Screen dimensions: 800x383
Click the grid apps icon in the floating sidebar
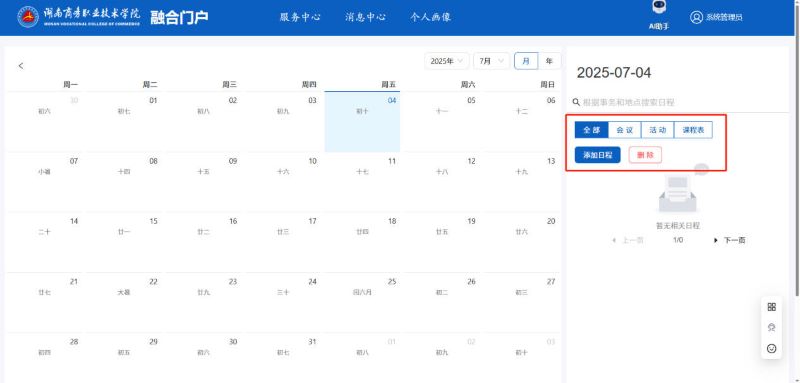click(x=771, y=307)
